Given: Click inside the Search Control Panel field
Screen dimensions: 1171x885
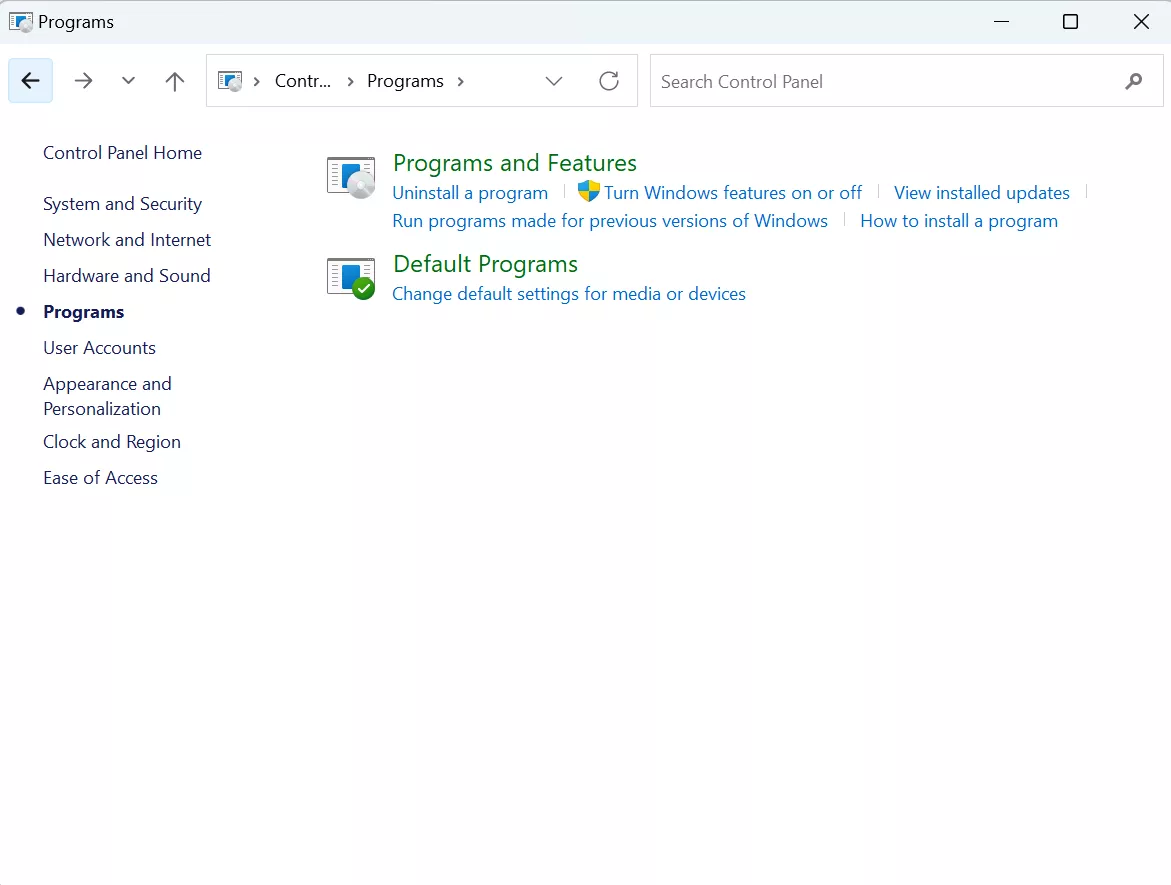Looking at the screenshot, I should (x=850, y=81).
